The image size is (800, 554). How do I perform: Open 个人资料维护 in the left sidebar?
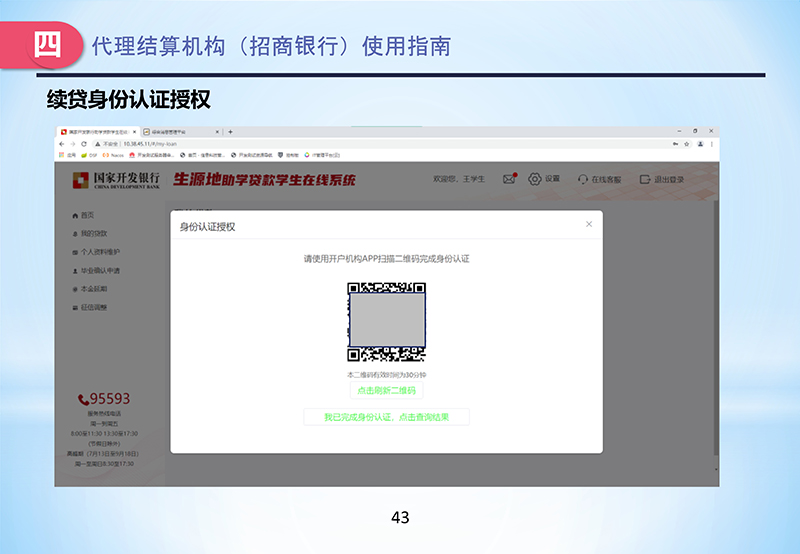[x=96, y=251]
